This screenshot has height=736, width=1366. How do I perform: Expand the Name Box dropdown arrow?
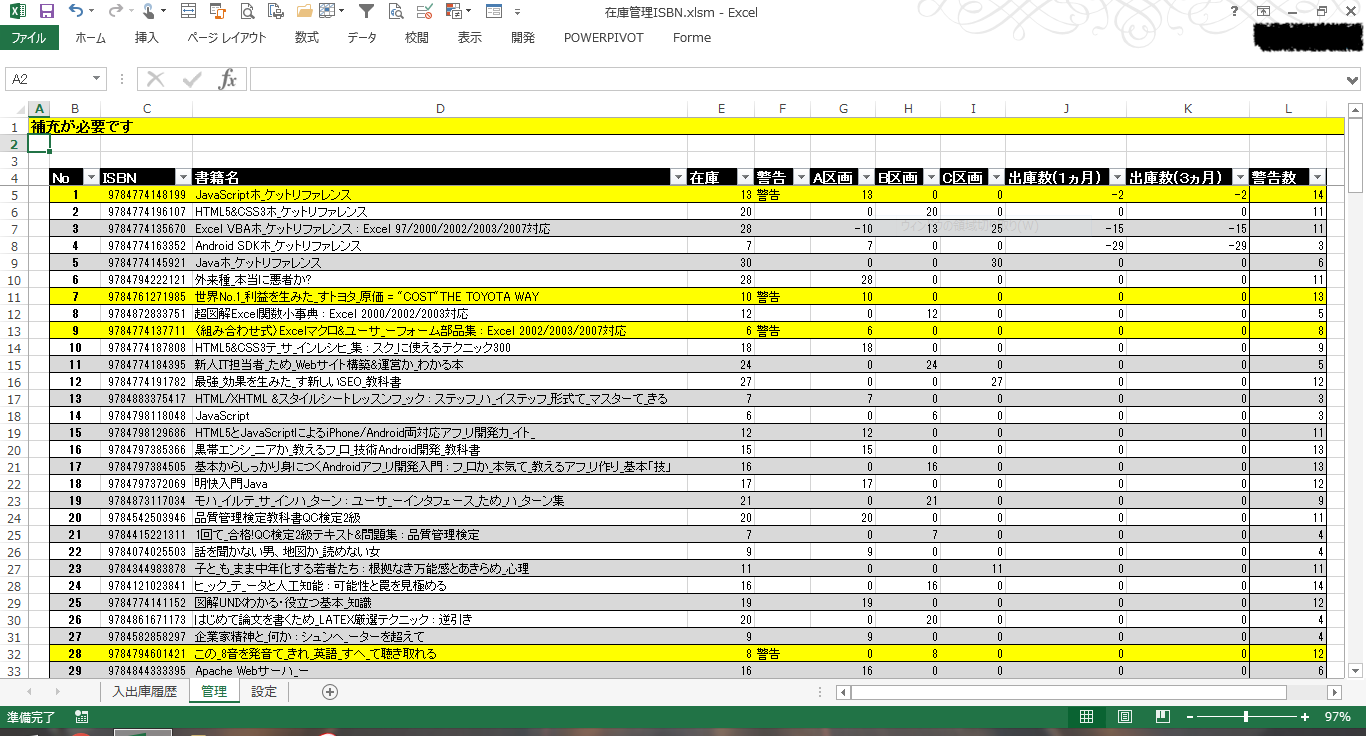(97, 79)
